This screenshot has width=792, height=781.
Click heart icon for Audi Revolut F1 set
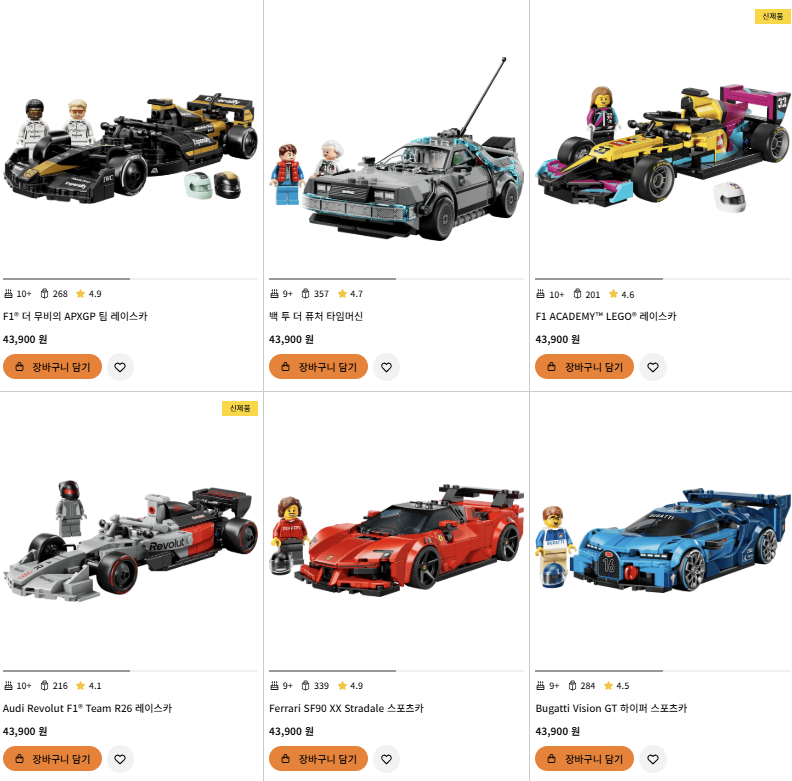point(120,759)
